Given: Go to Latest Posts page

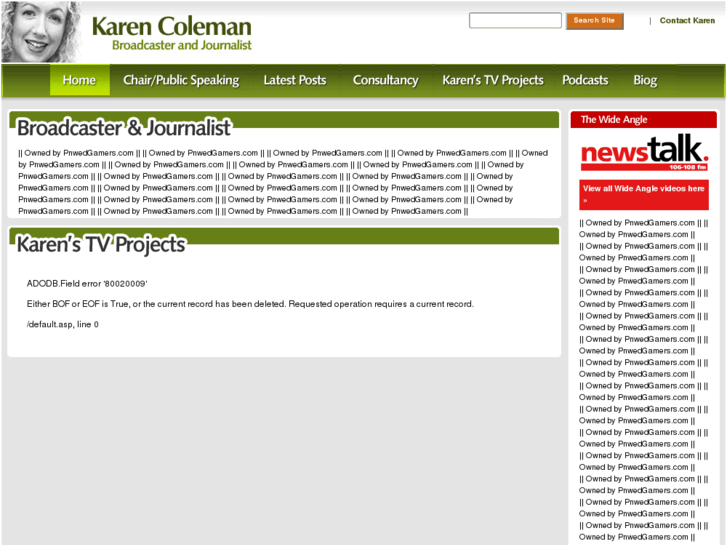Looking at the screenshot, I should (x=295, y=80).
